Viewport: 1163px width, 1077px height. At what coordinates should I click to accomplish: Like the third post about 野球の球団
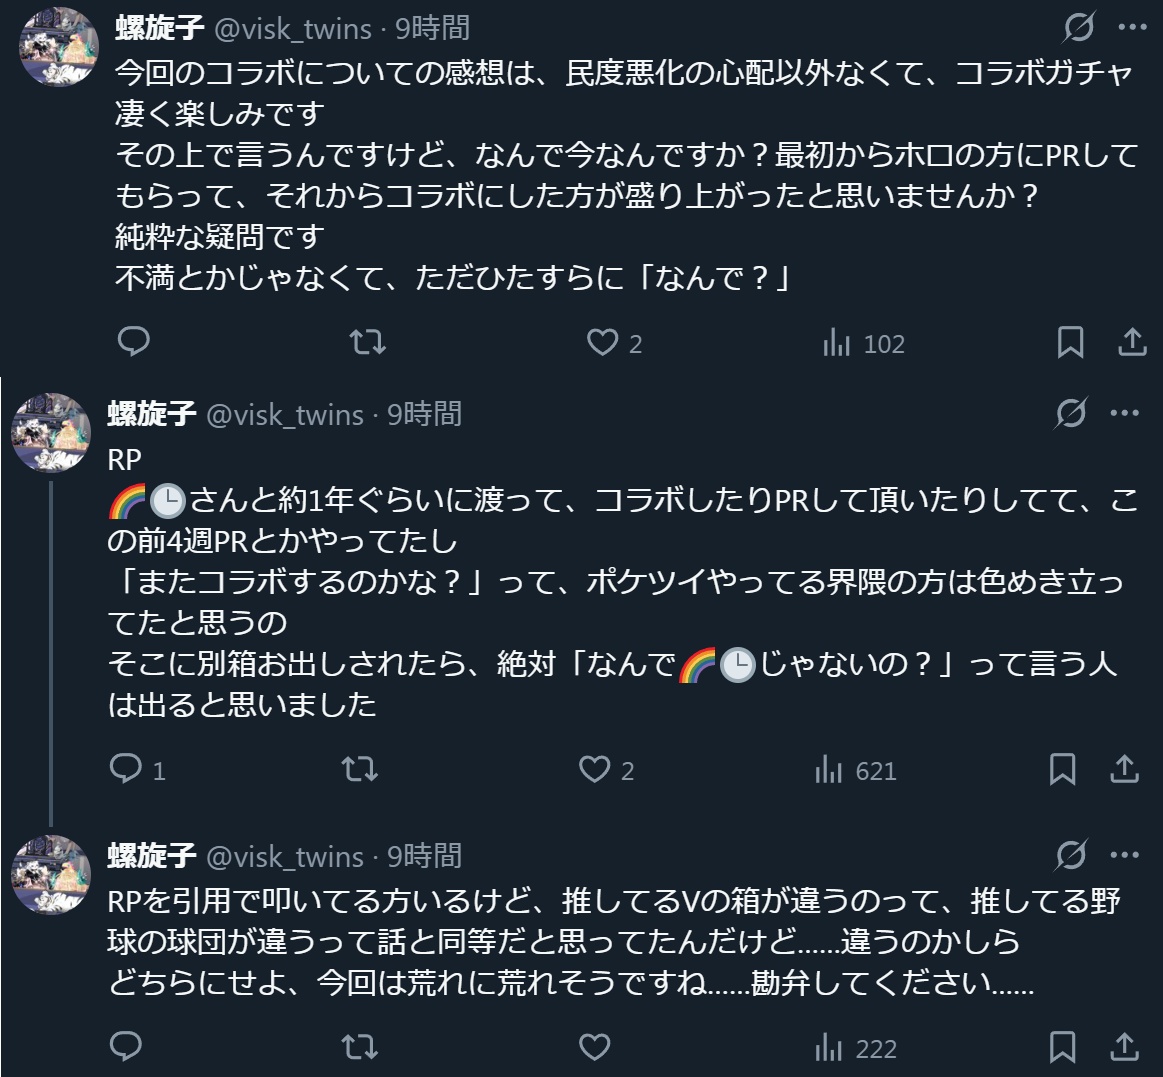pyautogui.click(x=595, y=1047)
